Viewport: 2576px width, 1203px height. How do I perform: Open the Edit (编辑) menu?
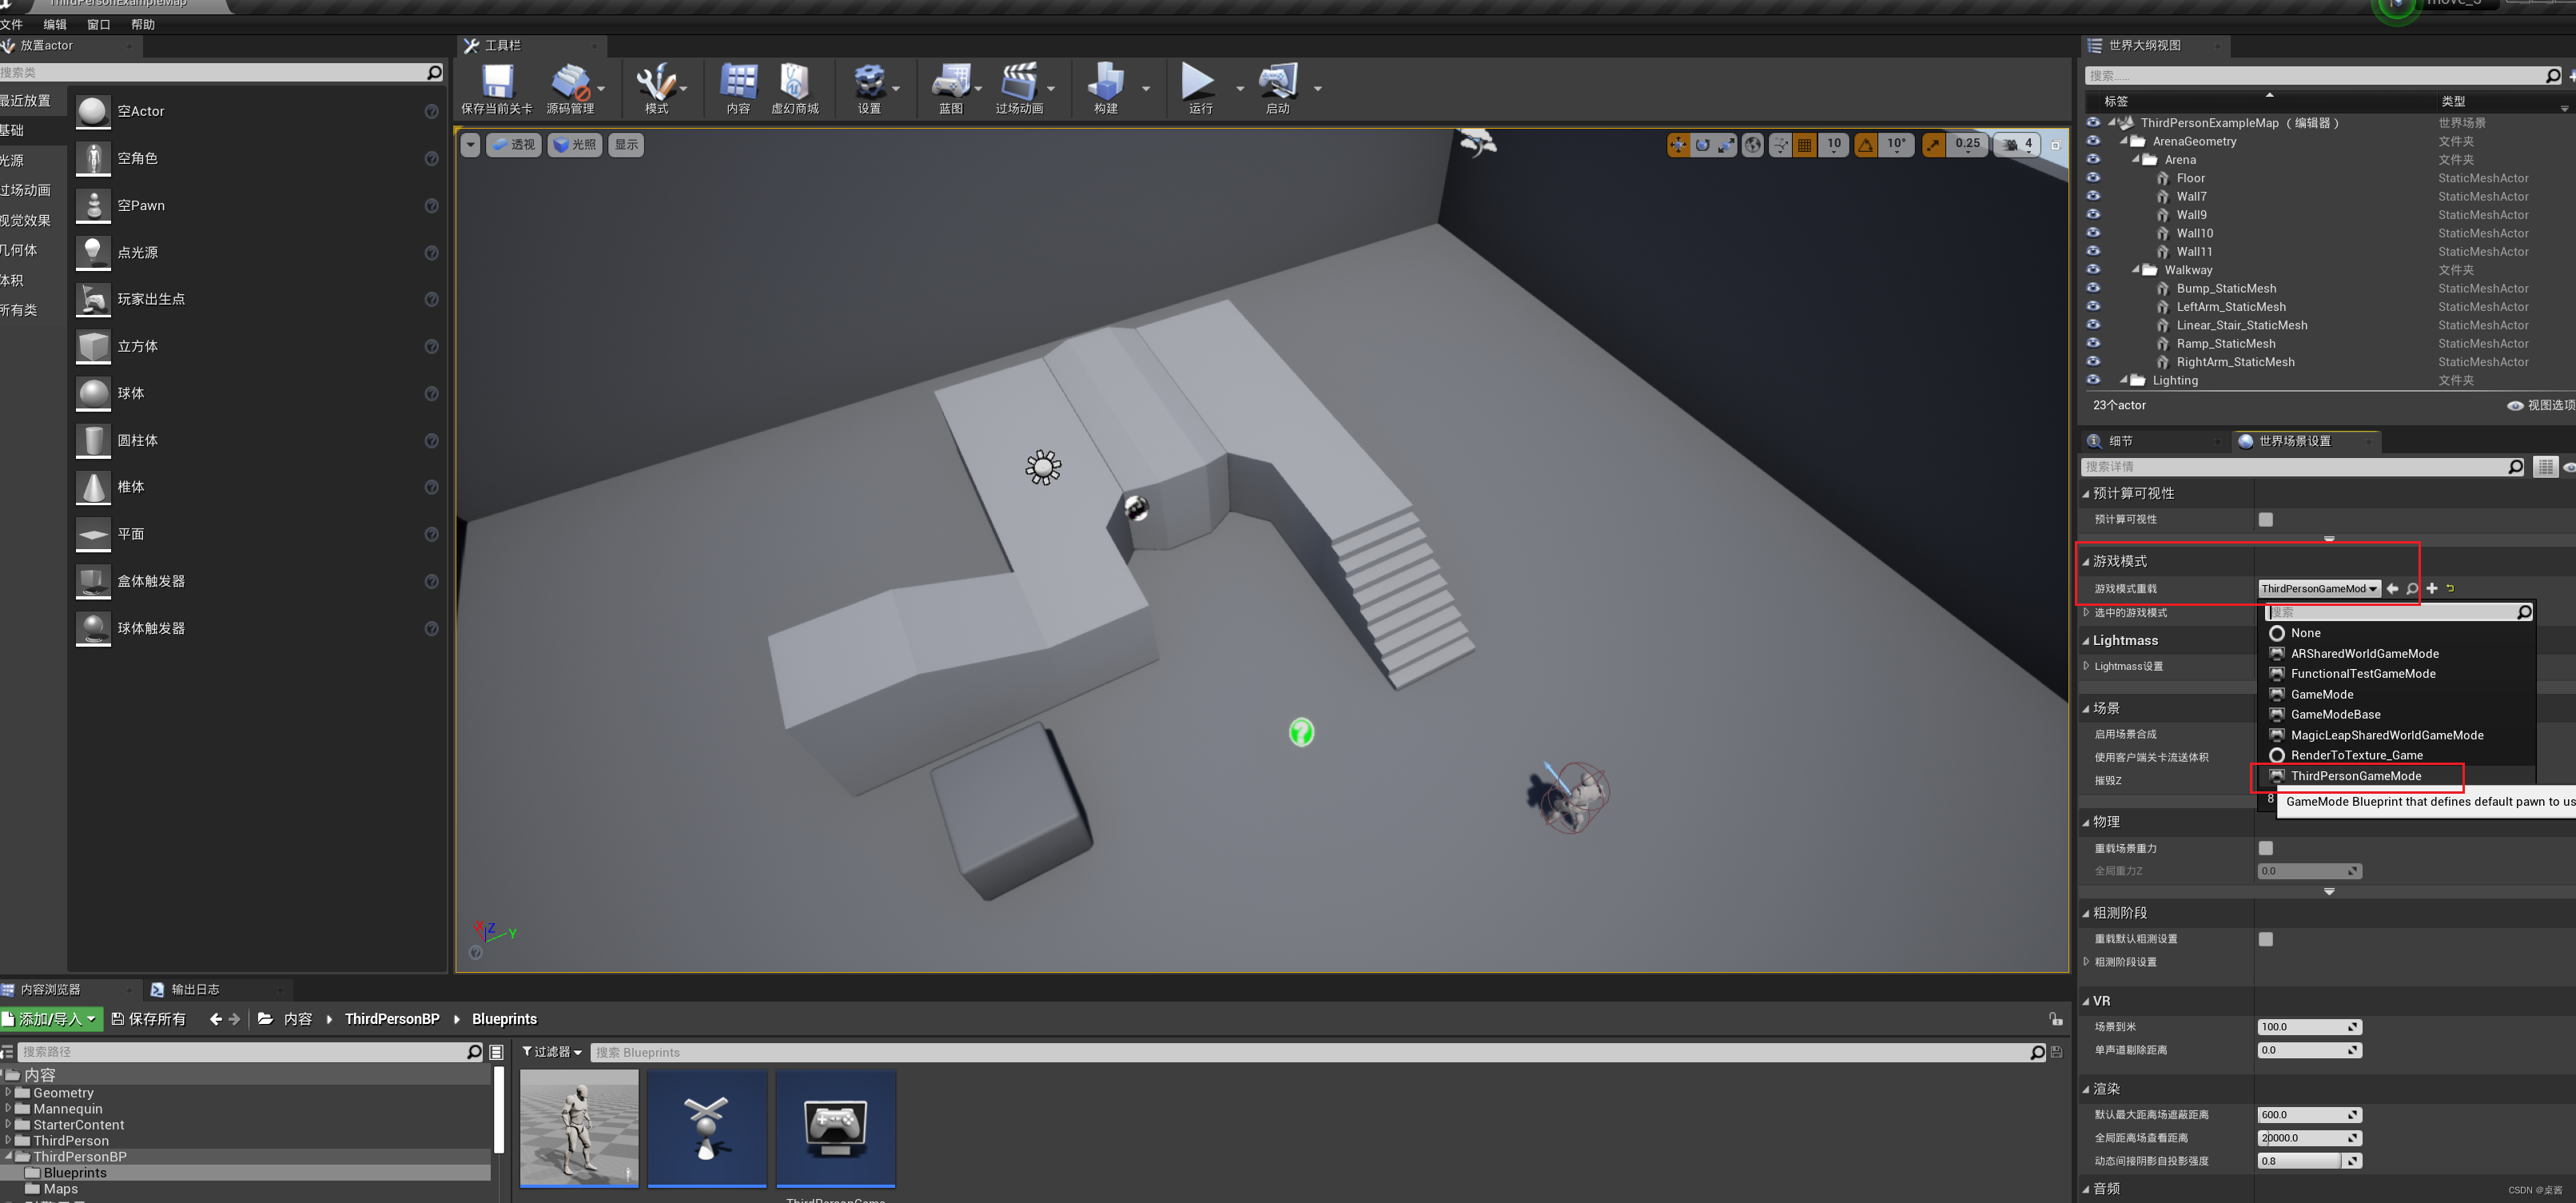tap(55, 24)
